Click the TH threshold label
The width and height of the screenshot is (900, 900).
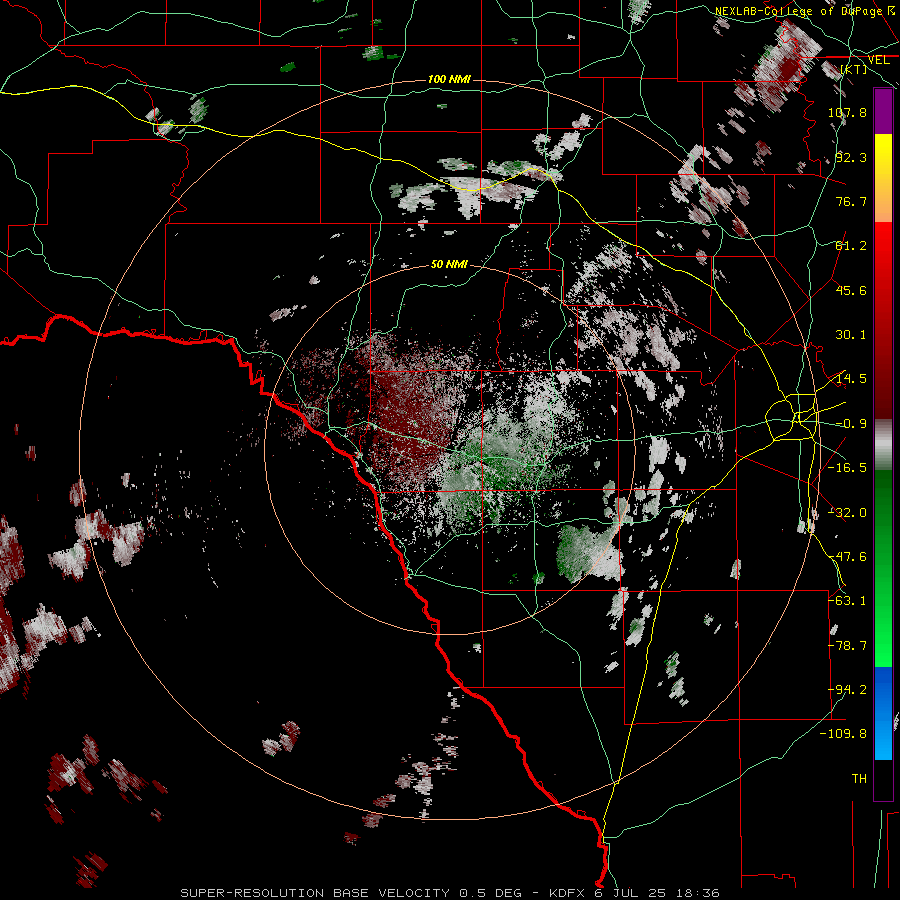(x=859, y=779)
